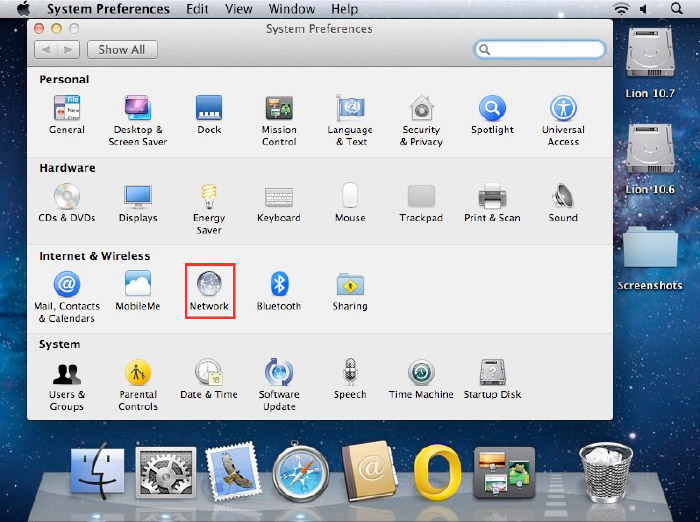Launch the yellow O app in Dock

pyautogui.click(x=437, y=472)
